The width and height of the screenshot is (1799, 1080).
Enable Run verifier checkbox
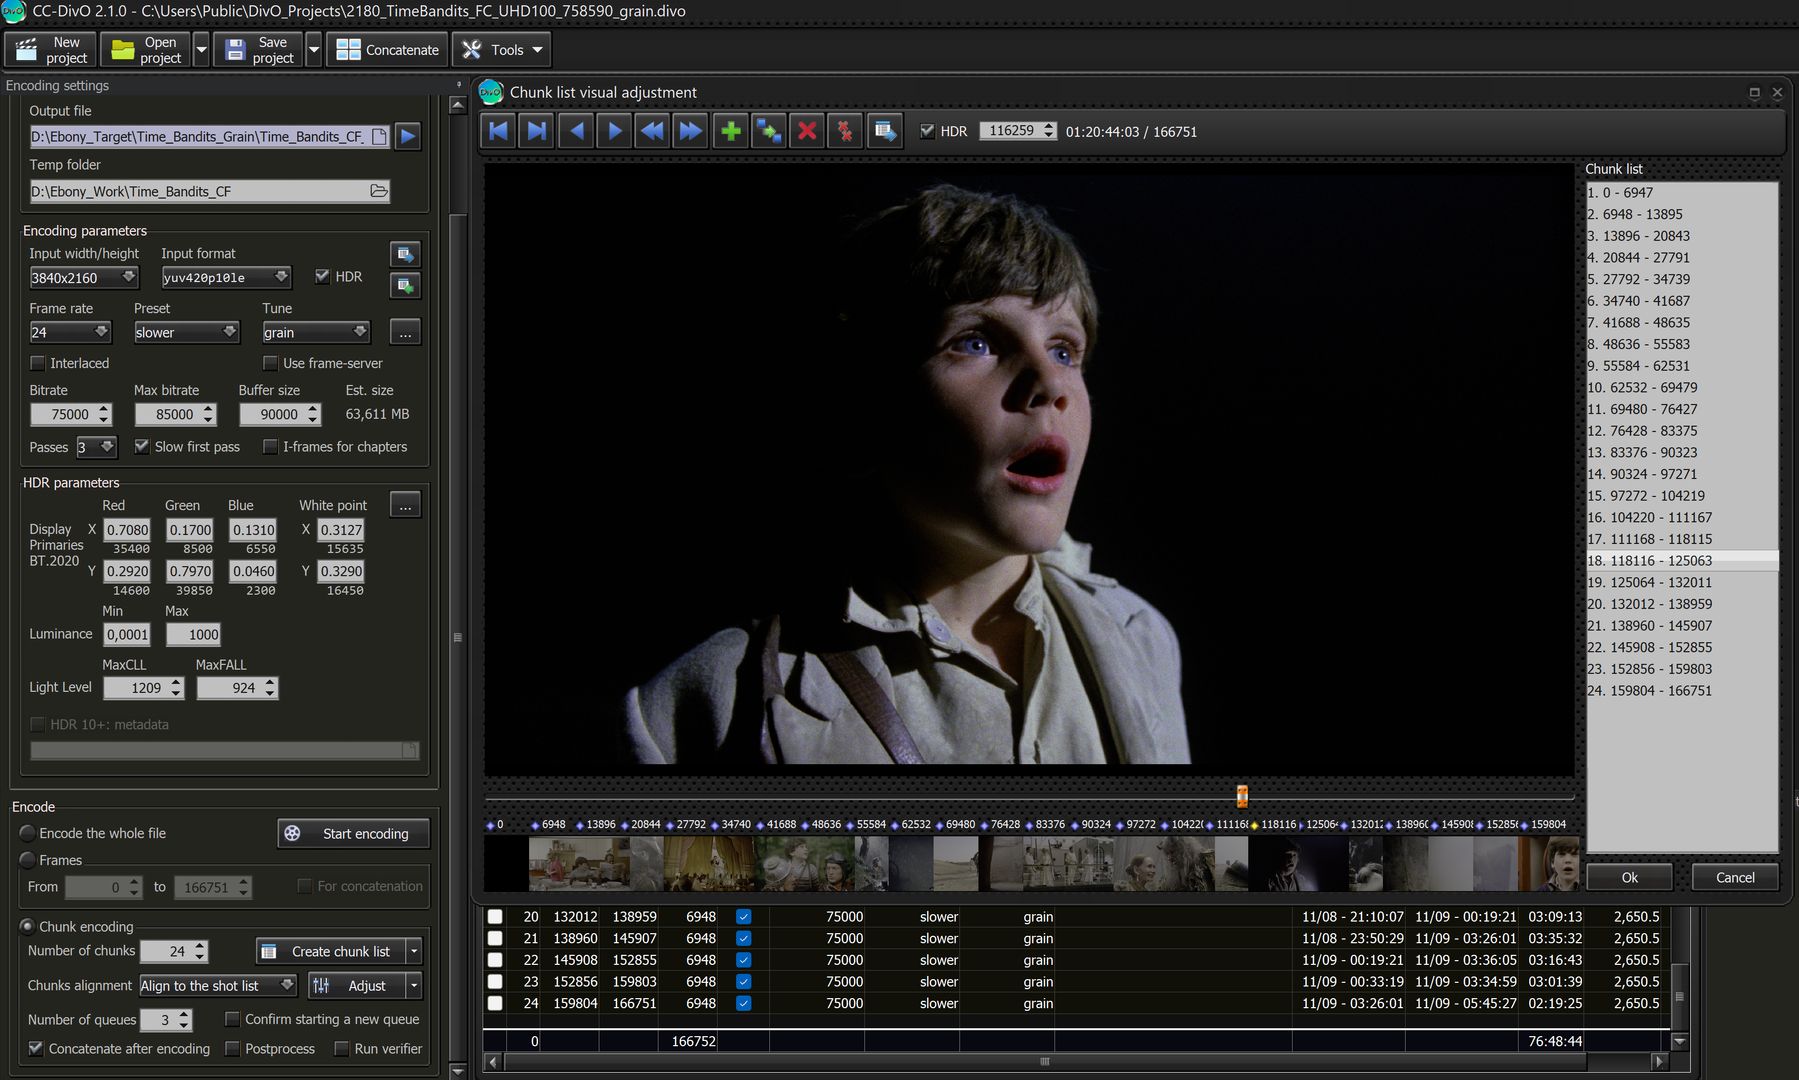point(341,1048)
